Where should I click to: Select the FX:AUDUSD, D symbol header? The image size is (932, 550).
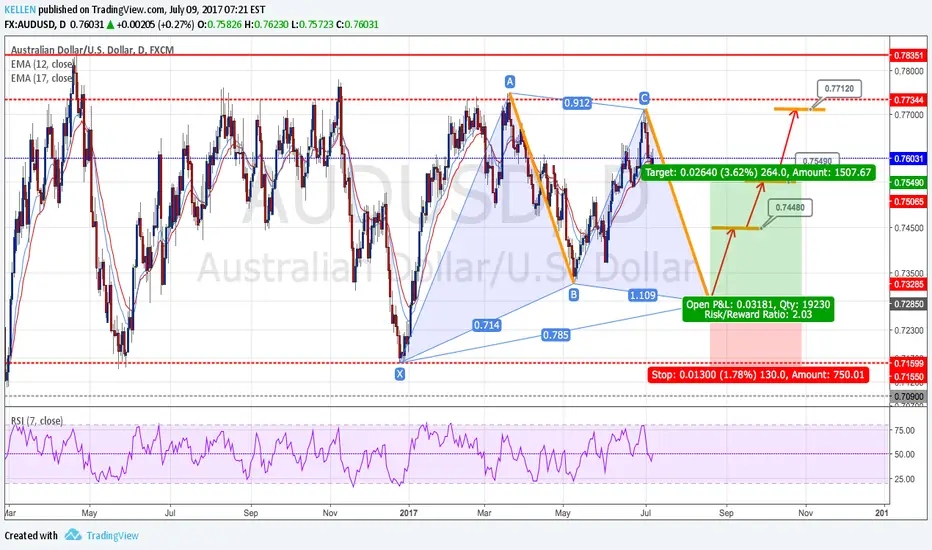pos(35,24)
